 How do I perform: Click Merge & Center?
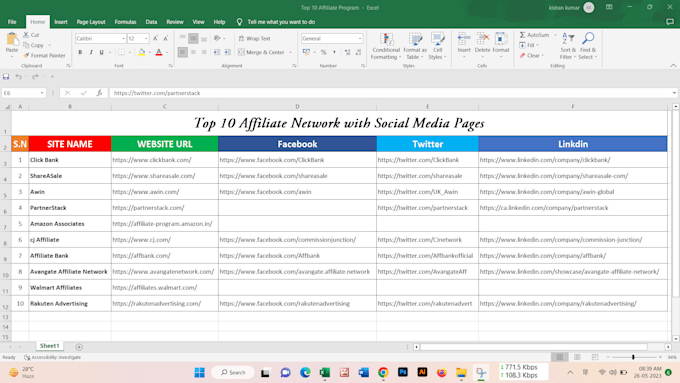(x=262, y=52)
